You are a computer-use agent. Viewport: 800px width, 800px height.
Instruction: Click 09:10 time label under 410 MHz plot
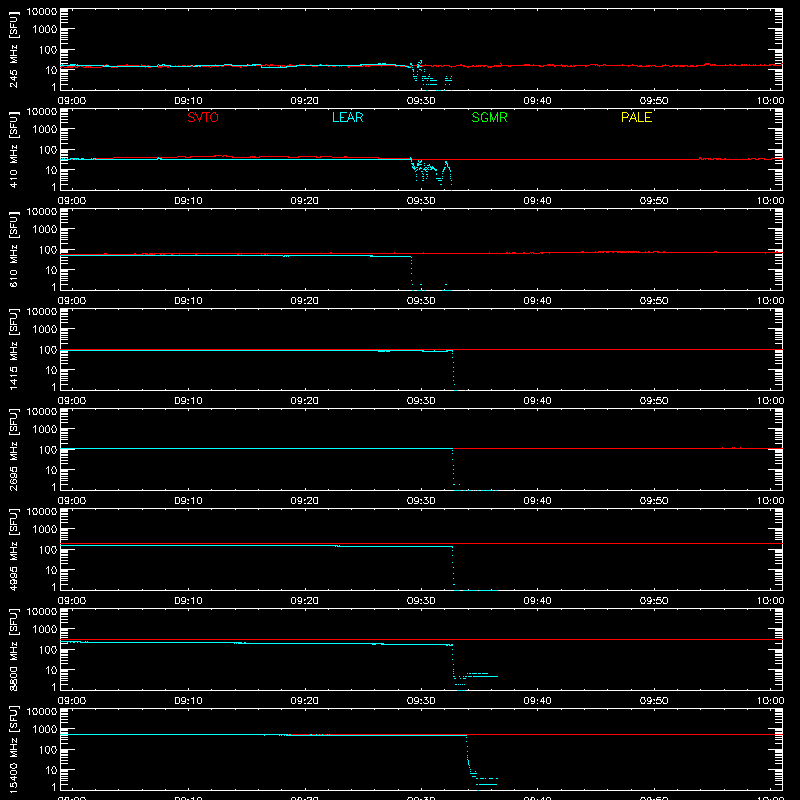click(x=188, y=201)
